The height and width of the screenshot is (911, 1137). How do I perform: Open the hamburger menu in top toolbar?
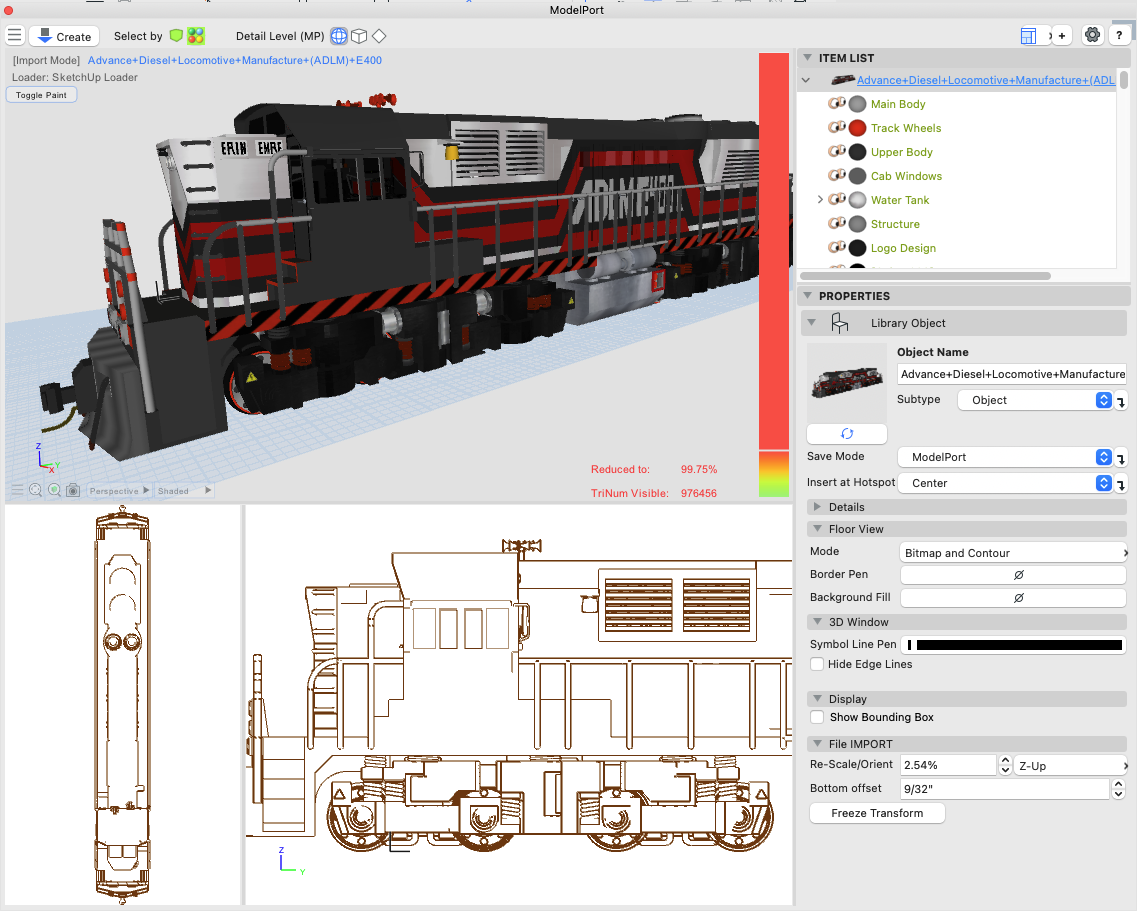pyautogui.click(x=14, y=36)
